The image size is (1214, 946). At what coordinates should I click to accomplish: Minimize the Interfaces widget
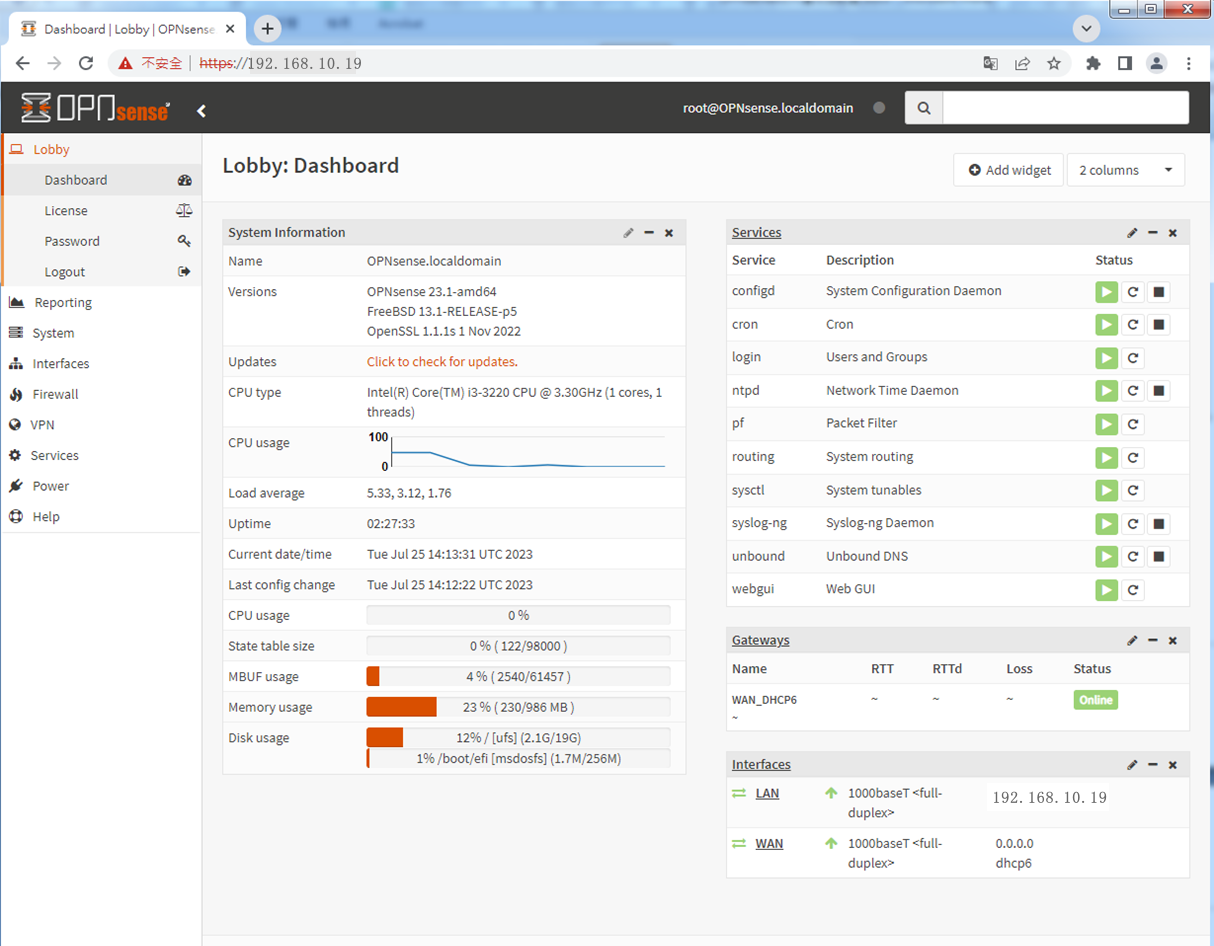click(1153, 765)
